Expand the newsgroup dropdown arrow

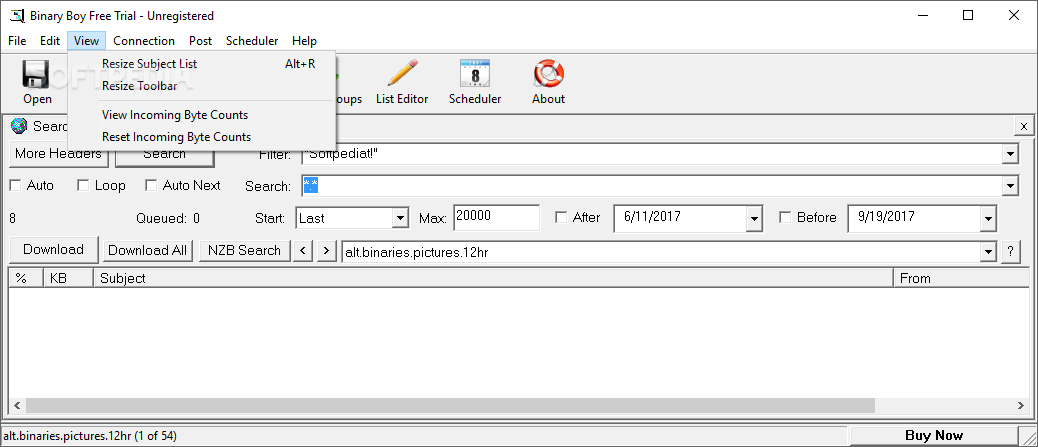[988, 252]
